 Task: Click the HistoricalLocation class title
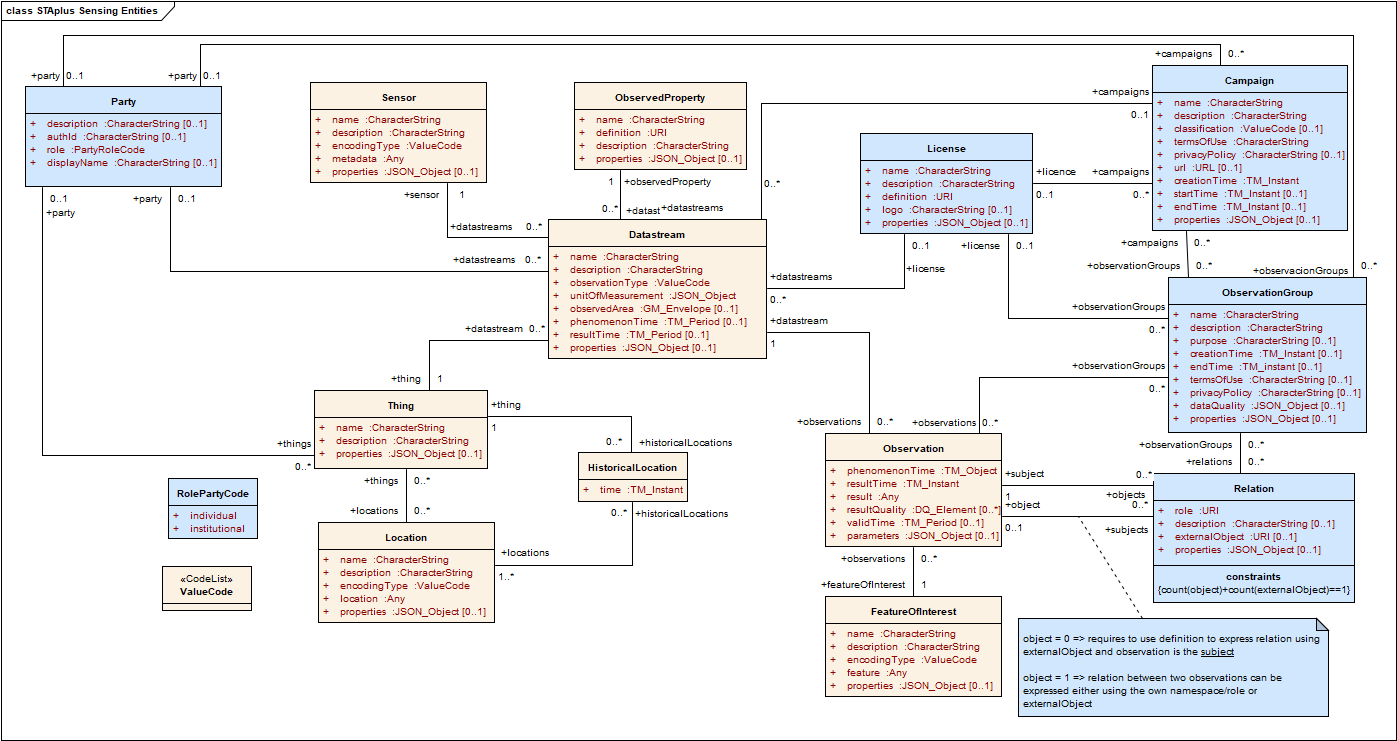pos(631,467)
